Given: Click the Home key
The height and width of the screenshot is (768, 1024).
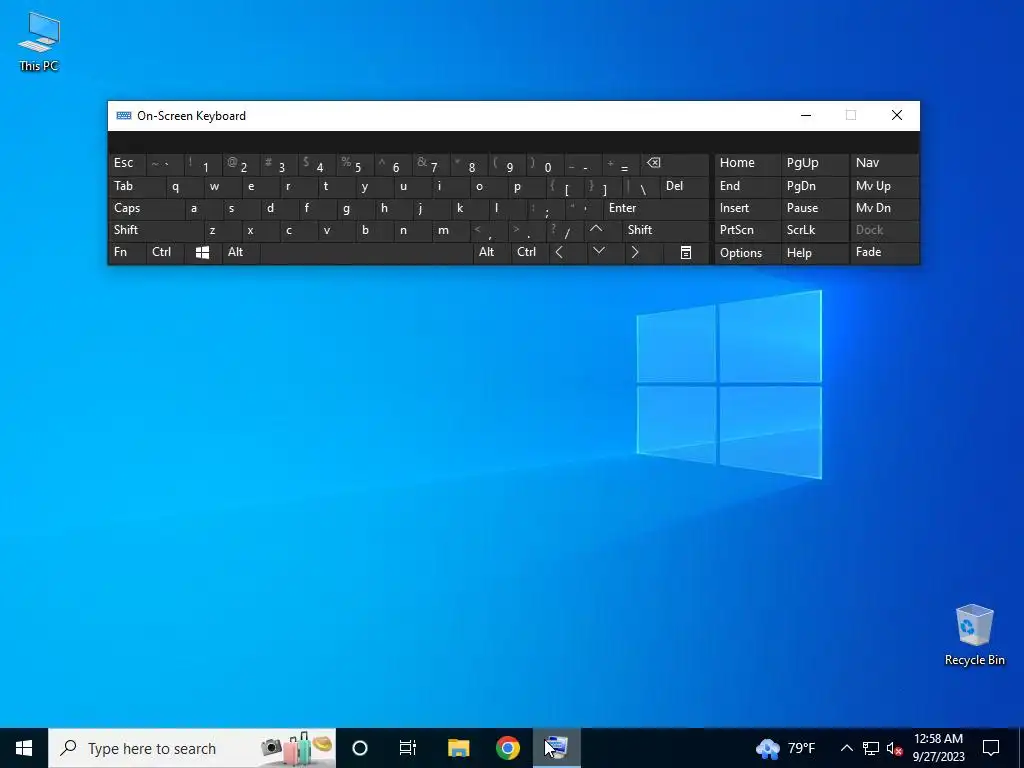Looking at the screenshot, I should click(747, 163).
